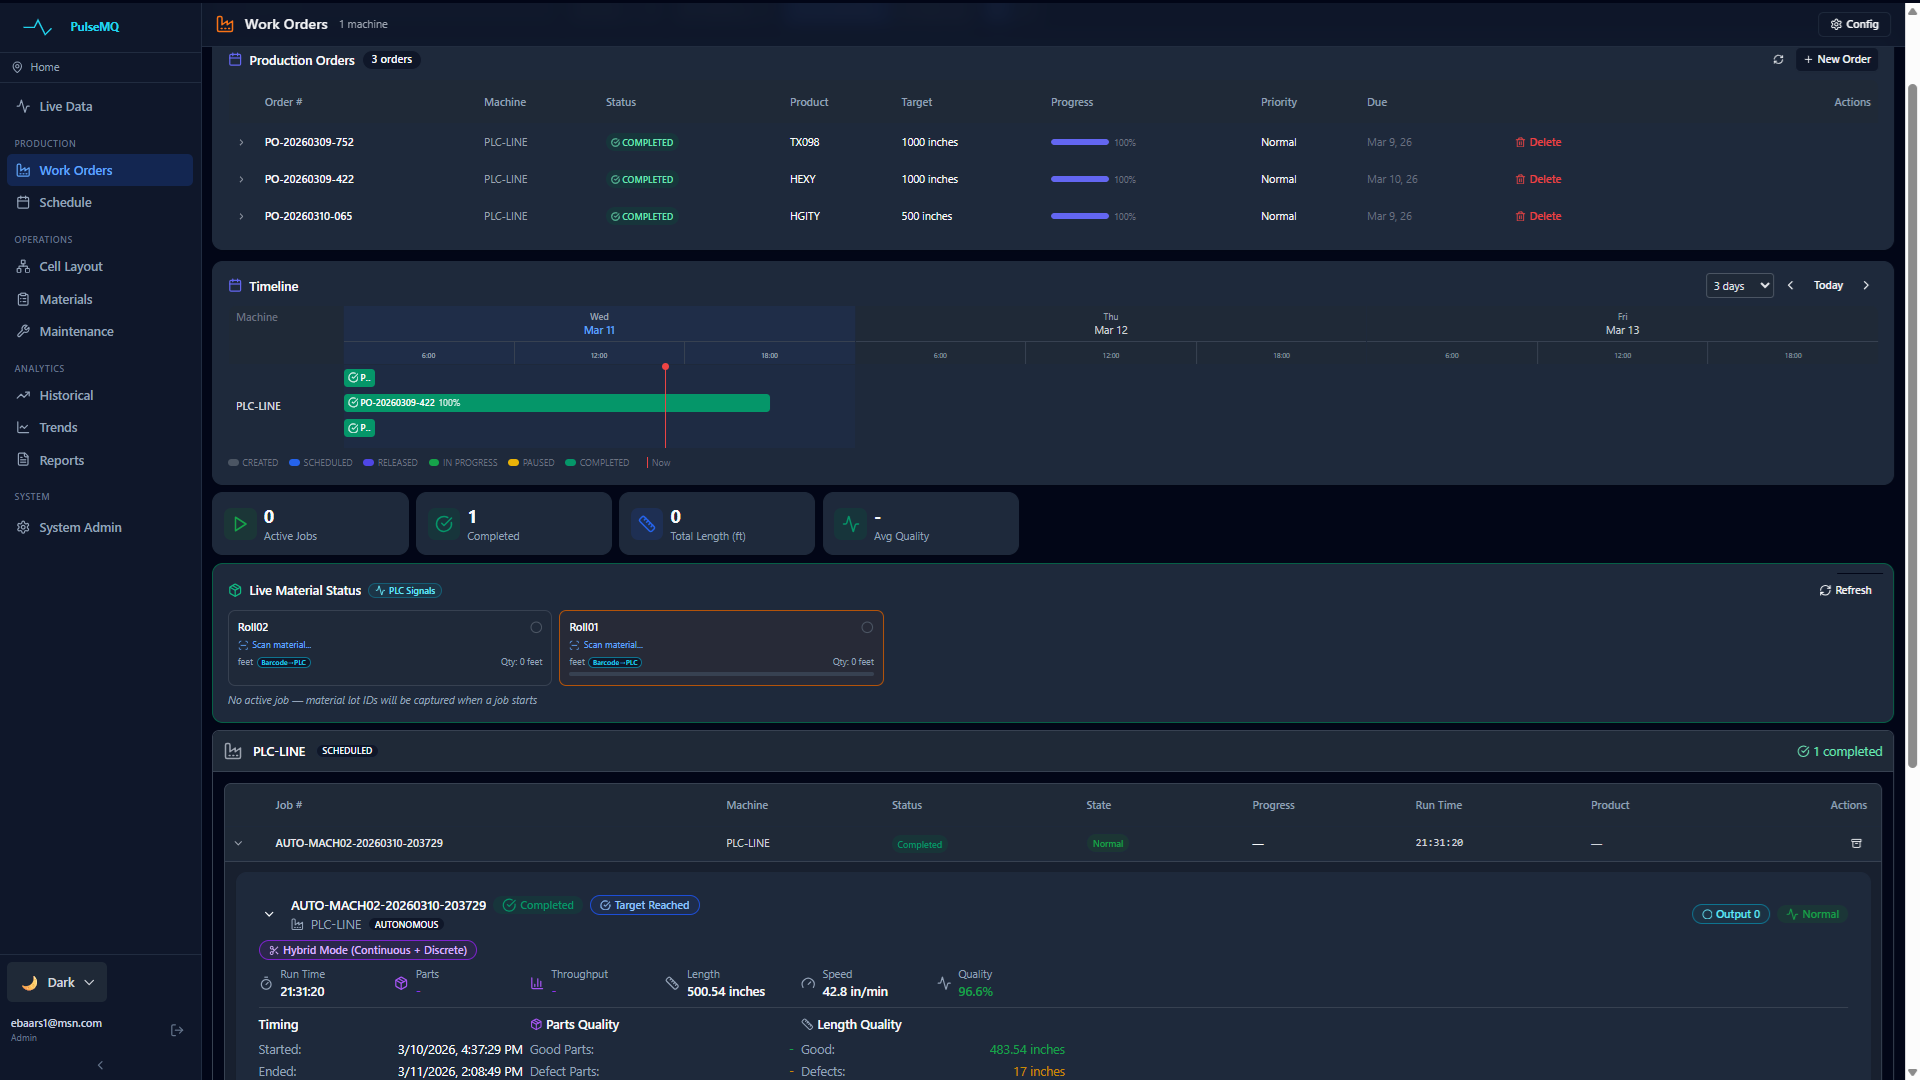
Task: Open System Admin settings icon
Action: (23, 527)
